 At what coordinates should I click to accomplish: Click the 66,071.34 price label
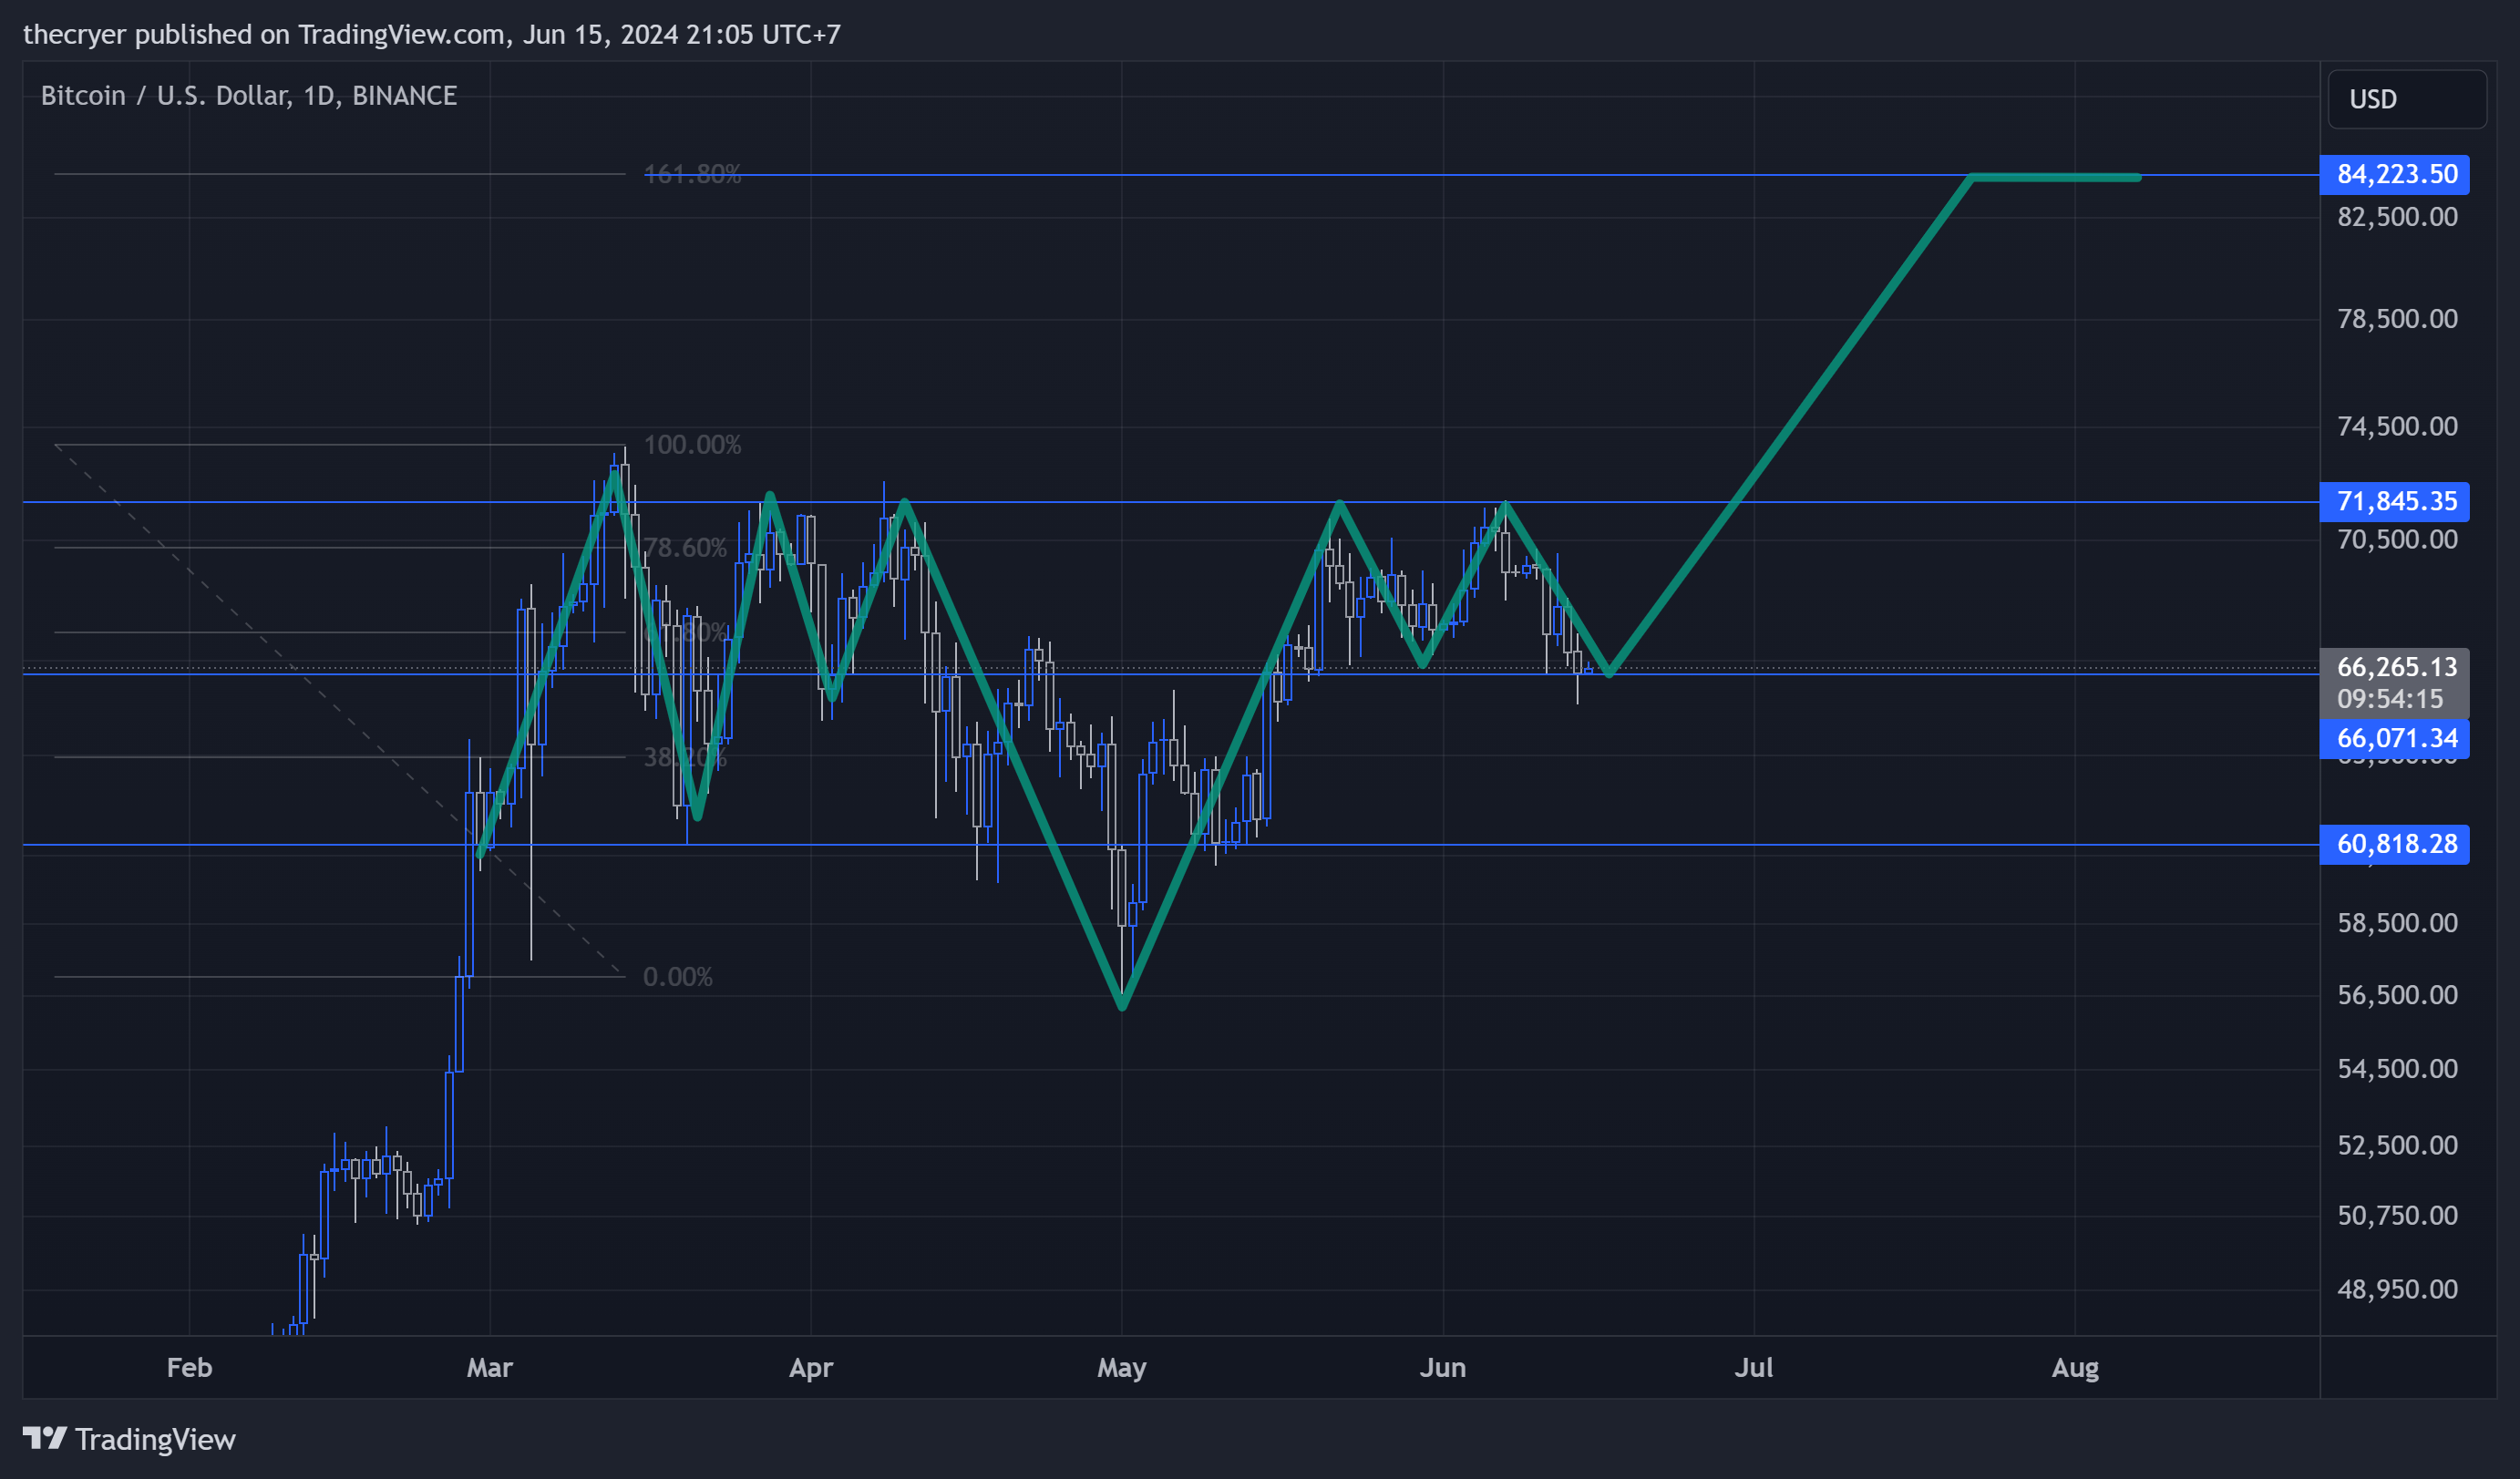click(2394, 738)
